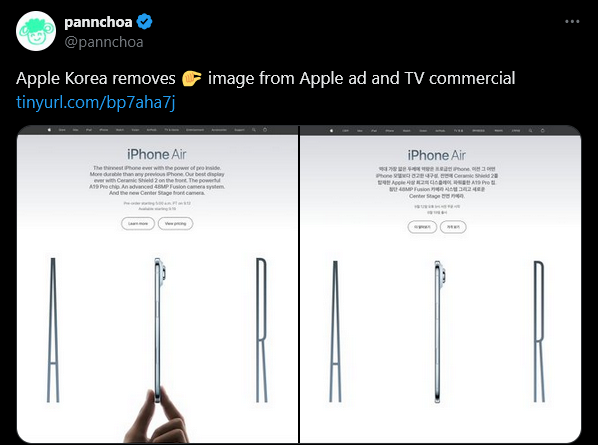Click left Korean button under iPhone Air

pyautogui.click(x=422, y=227)
